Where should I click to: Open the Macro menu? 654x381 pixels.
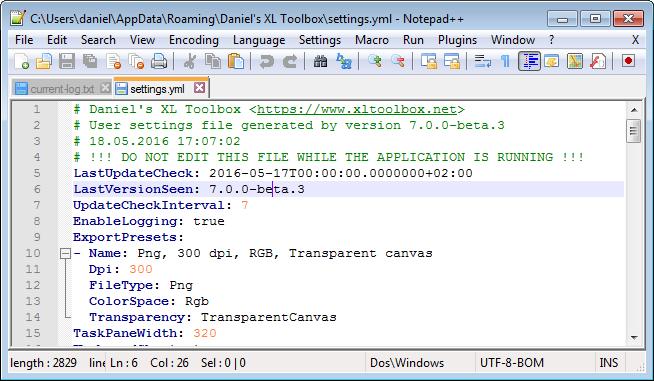(372, 40)
